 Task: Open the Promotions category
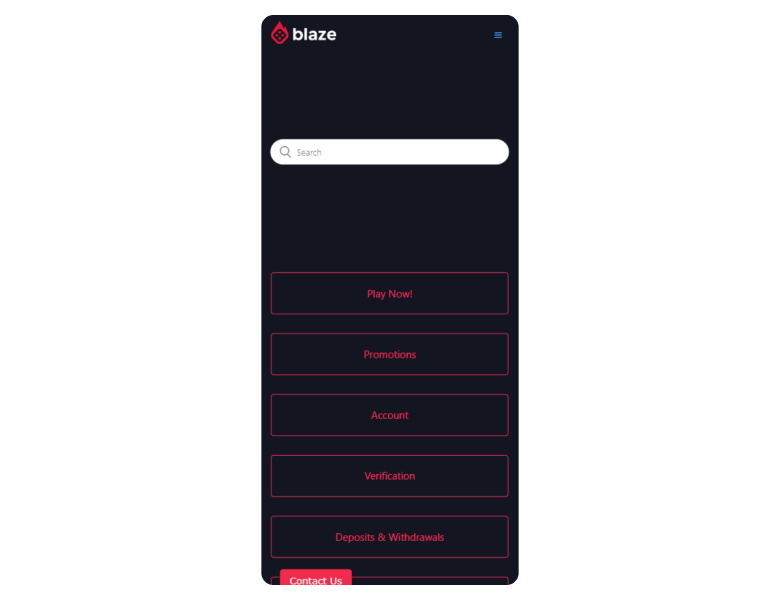(x=390, y=354)
